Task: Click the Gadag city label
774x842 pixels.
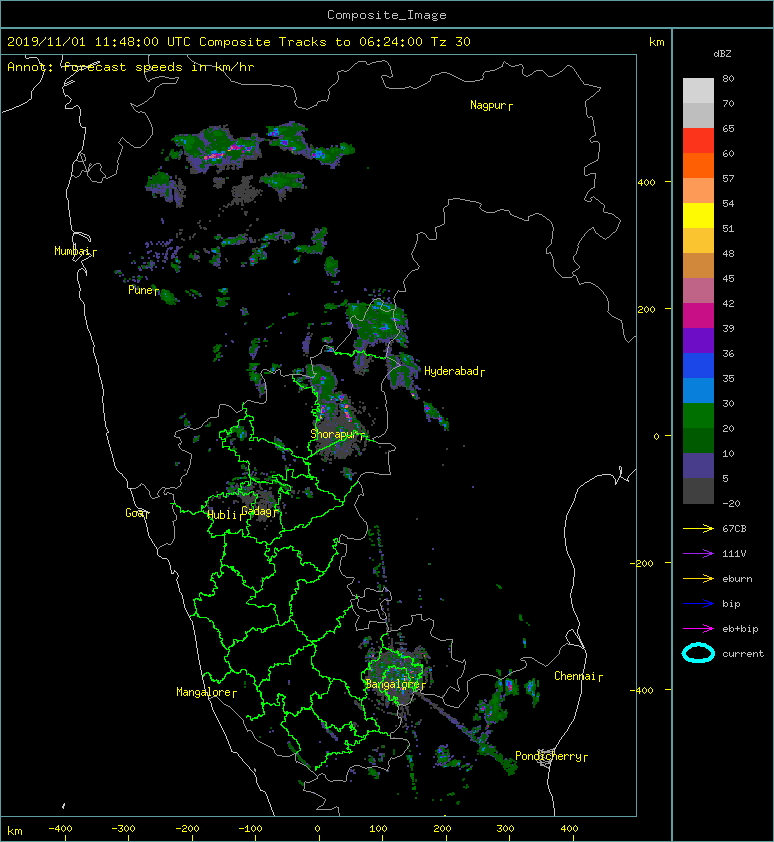Action: pyautogui.click(x=259, y=511)
